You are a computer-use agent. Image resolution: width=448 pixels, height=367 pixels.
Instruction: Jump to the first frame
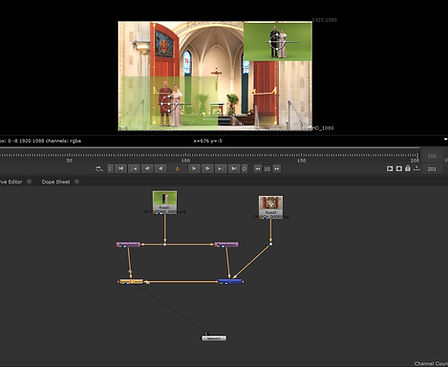click(x=121, y=169)
